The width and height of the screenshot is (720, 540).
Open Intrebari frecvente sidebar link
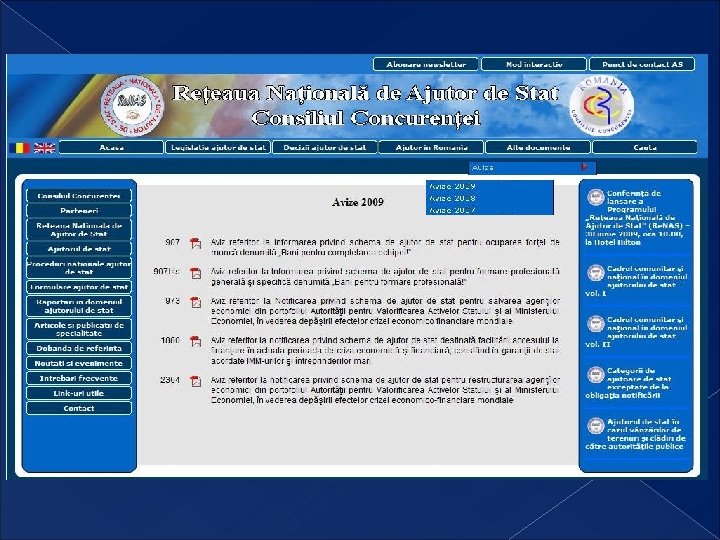click(x=79, y=378)
